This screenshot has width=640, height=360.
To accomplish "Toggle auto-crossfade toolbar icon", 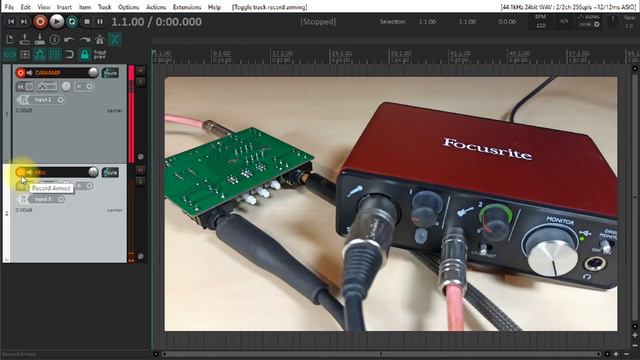I will pyautogui.click(x=115, y=40).
